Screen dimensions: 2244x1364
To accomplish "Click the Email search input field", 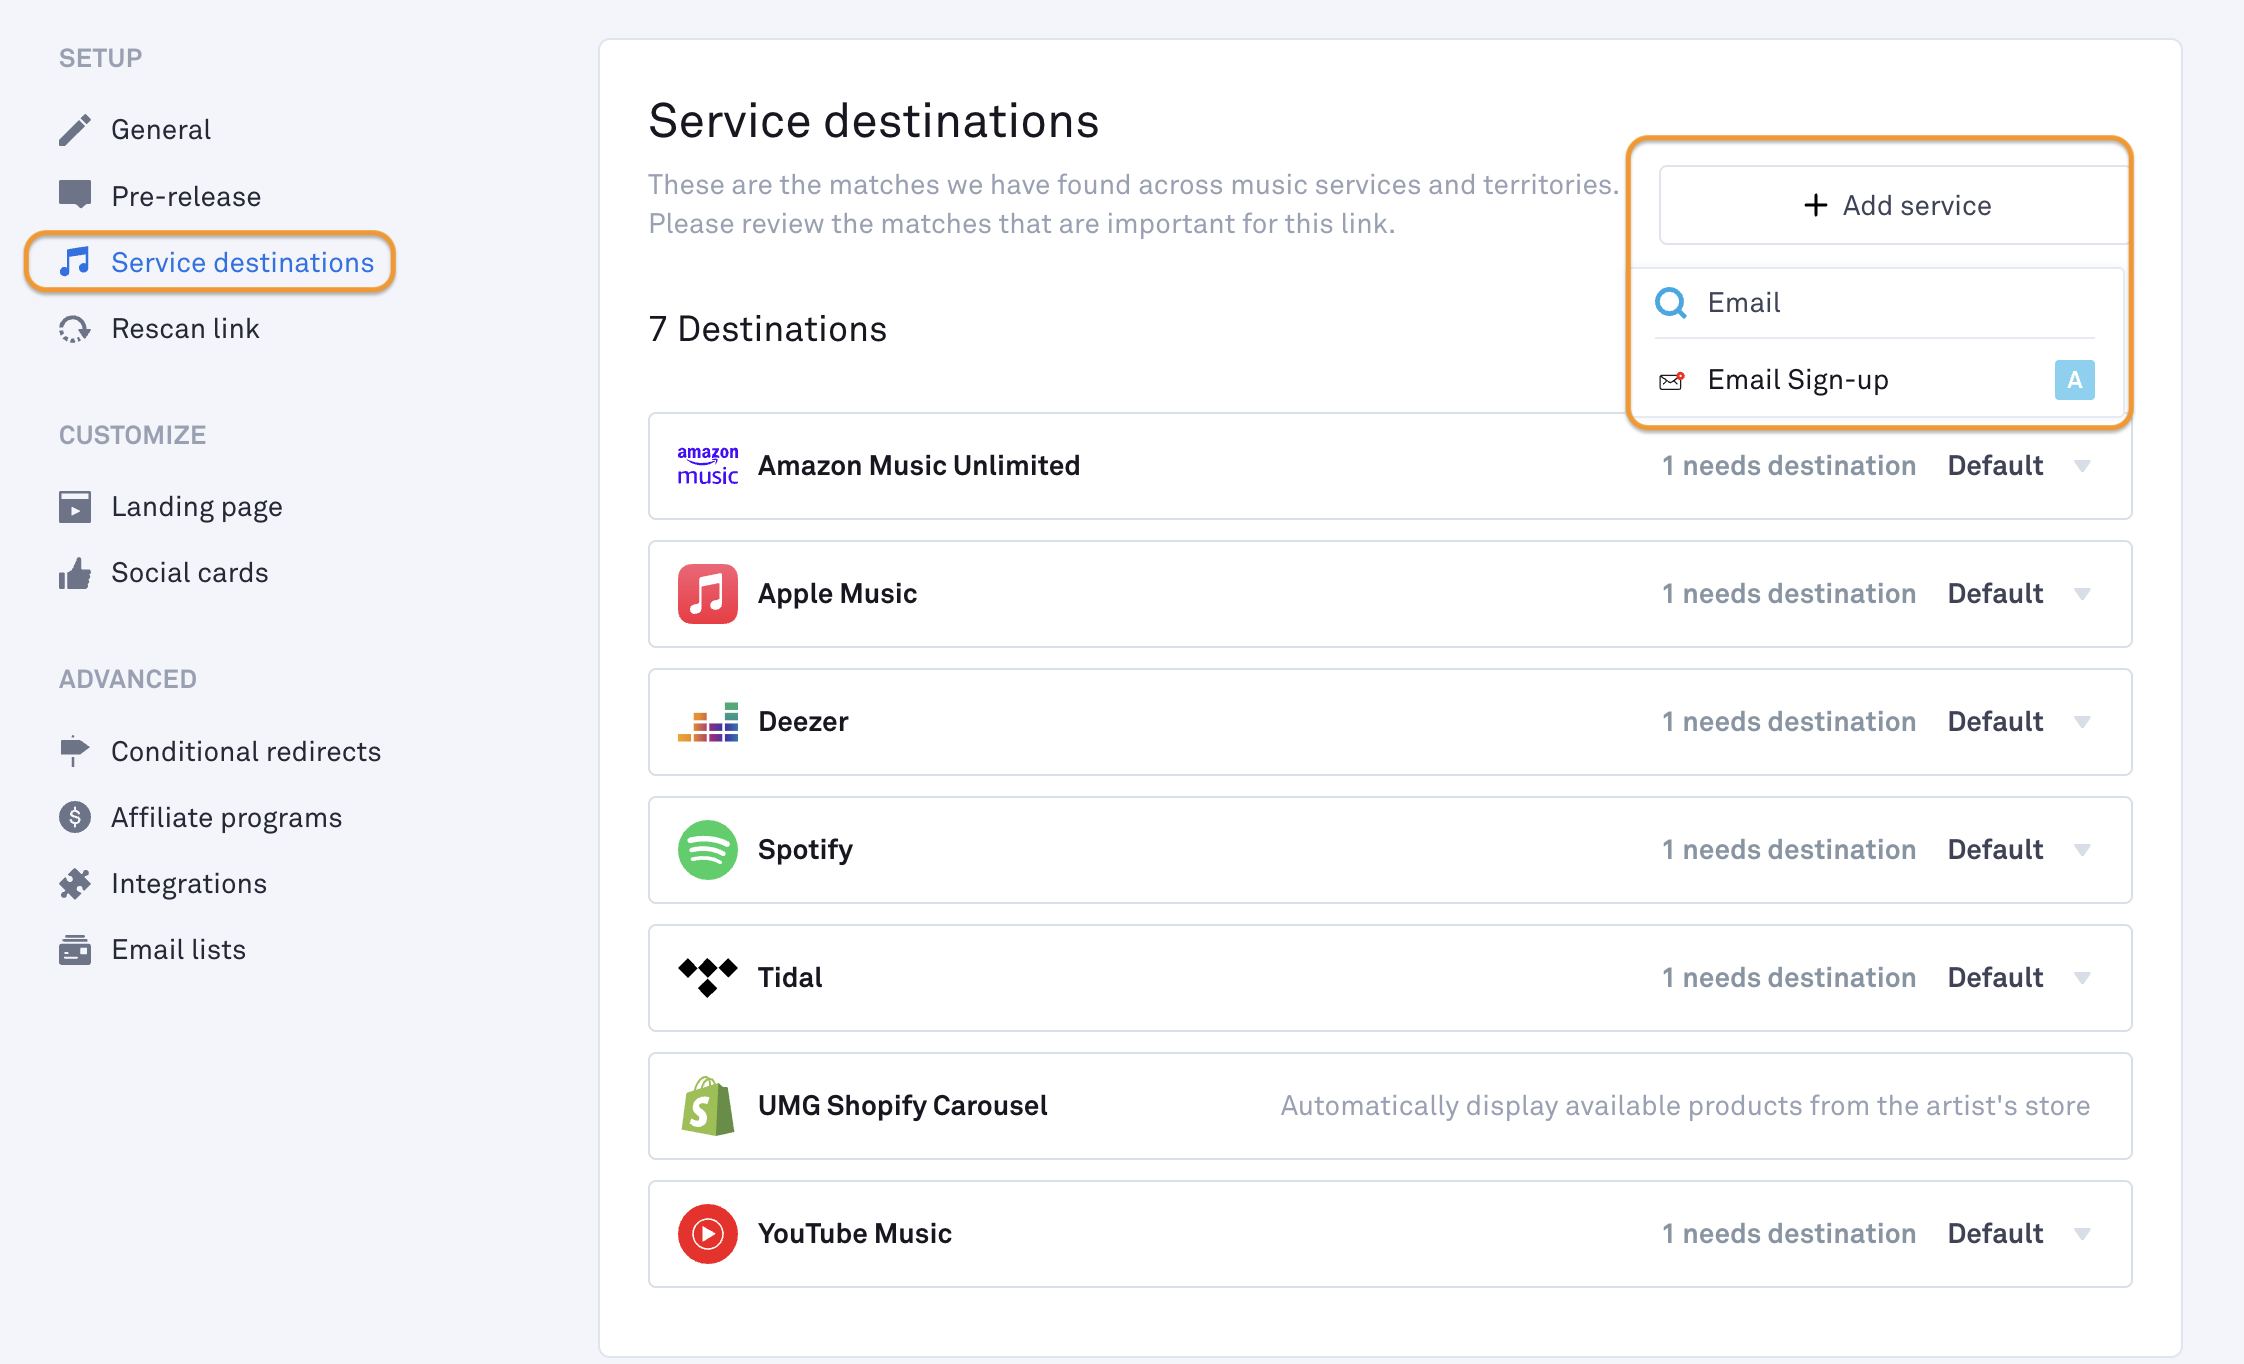I will point(1875,302).
